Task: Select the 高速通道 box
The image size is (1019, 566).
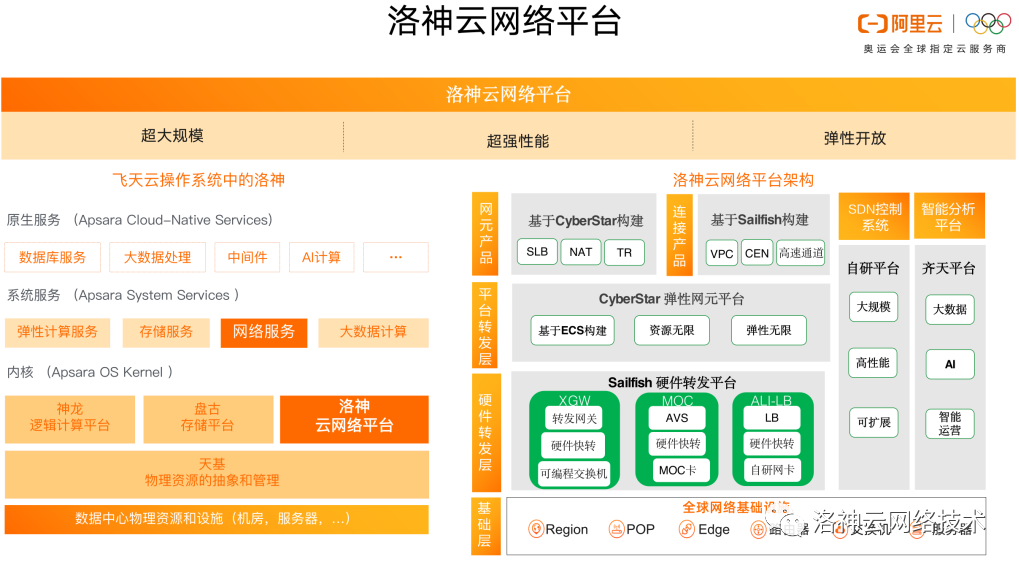Action: (801, 253)
